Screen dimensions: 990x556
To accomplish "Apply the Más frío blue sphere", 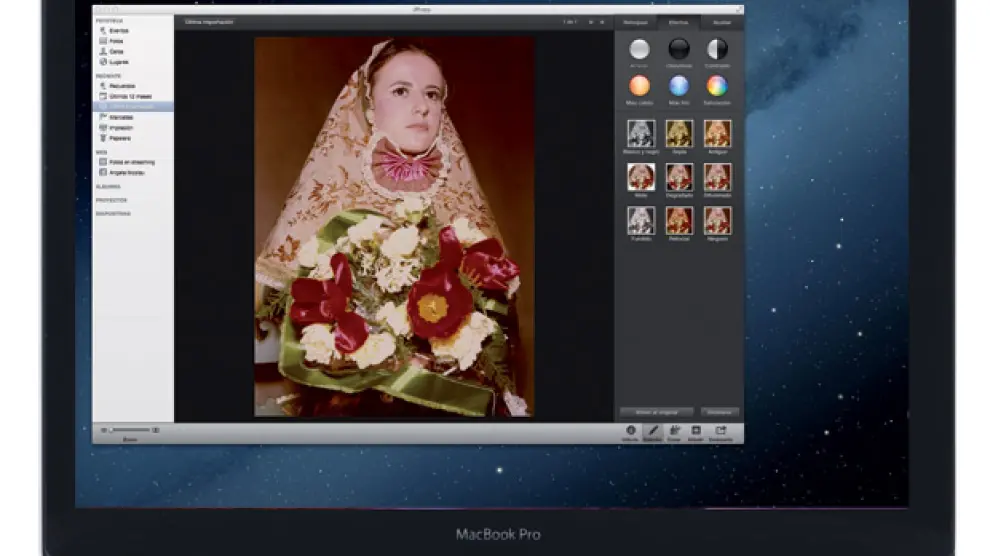I will click(679, 86).
